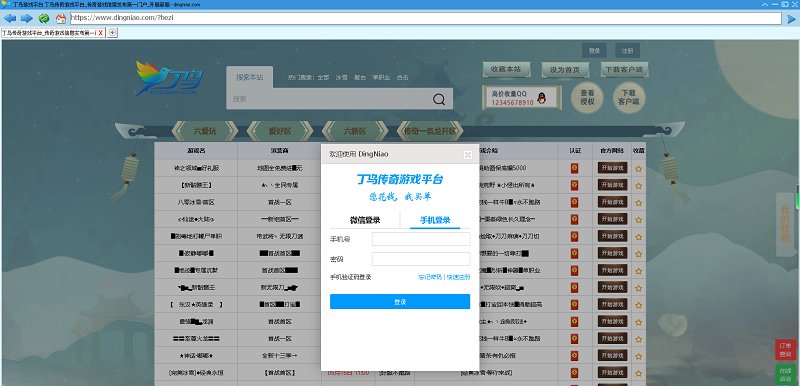Viewport: 800px width, 386px height.
Task: Click the address bar showing dingniao.com
Action: (x=426, y=18)
